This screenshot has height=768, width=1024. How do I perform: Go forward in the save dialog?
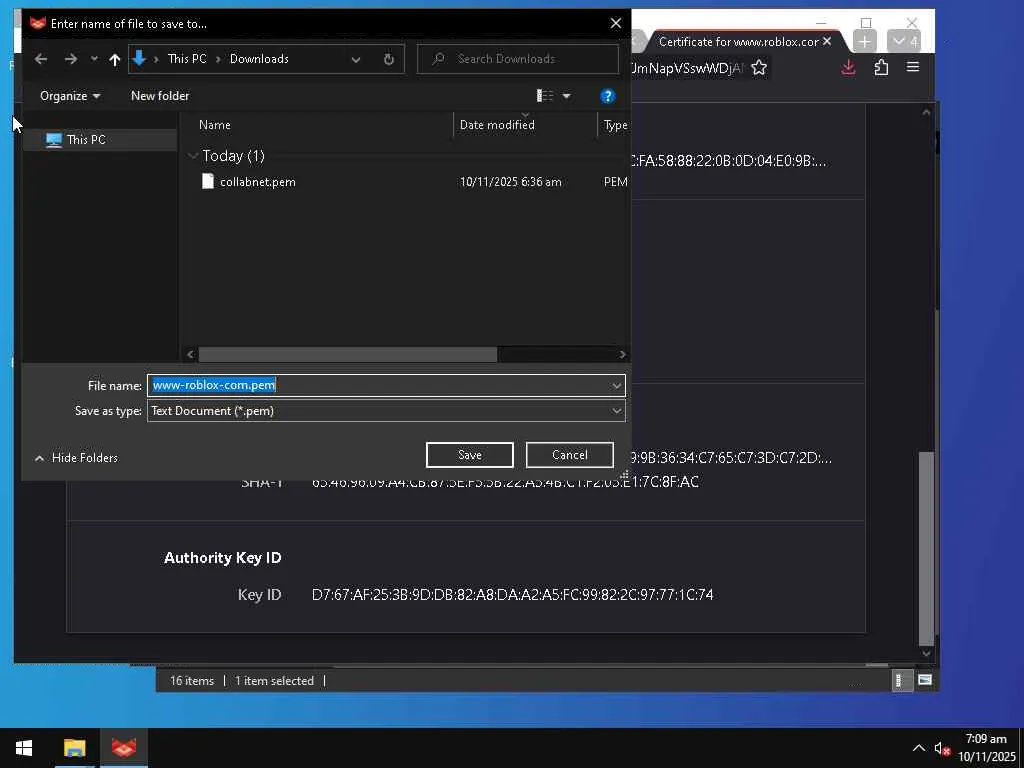click(71, 59)
